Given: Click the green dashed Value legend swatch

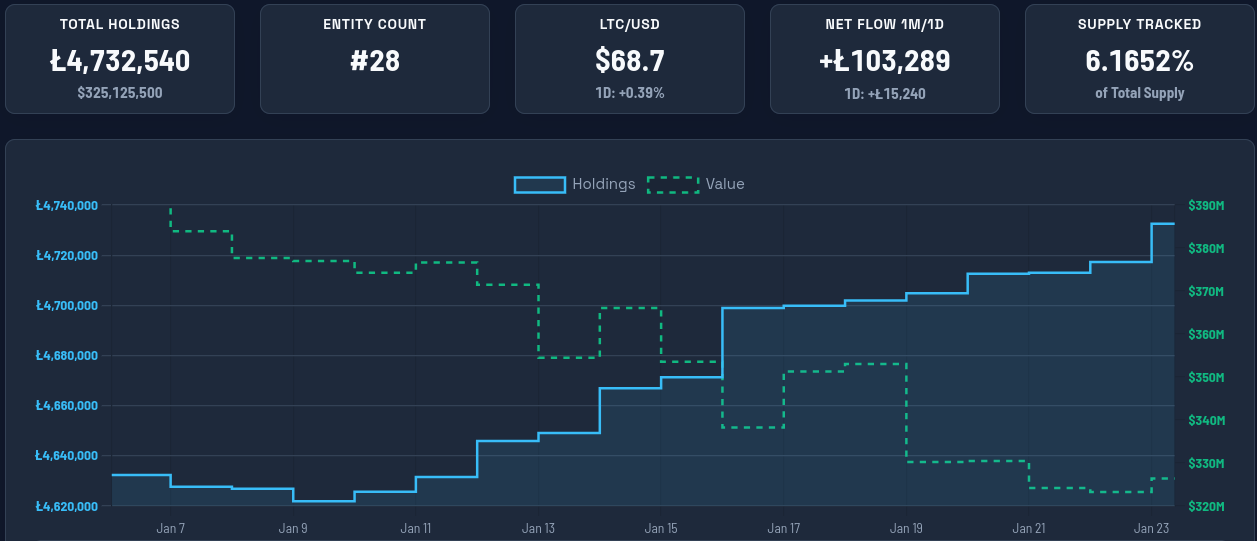Looking at the screenshot, I should coord(673,184).
